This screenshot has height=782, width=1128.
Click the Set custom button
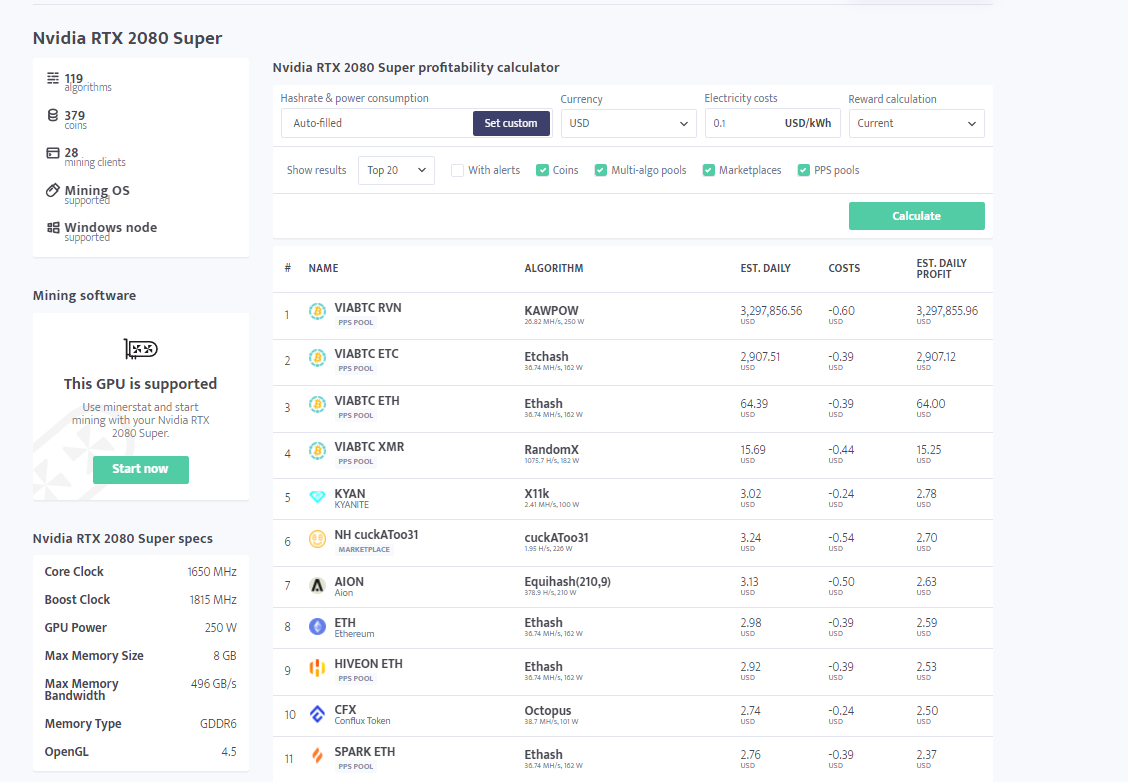click(511, 123)
